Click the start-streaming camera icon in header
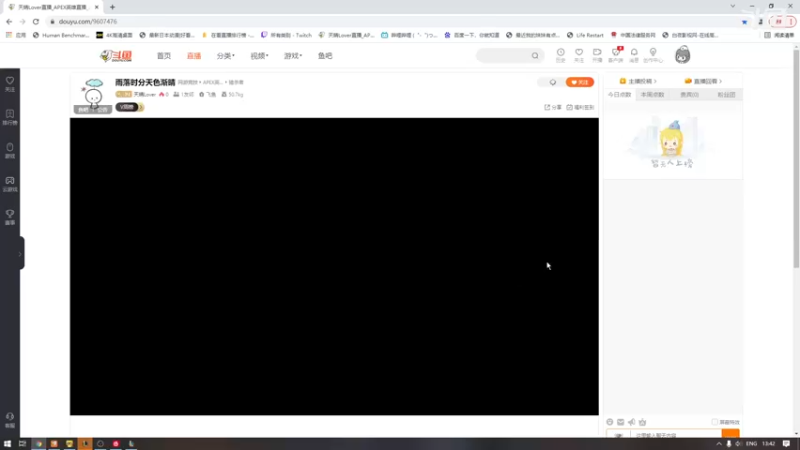This screenshot has height=450, width=800. [597, 55]
